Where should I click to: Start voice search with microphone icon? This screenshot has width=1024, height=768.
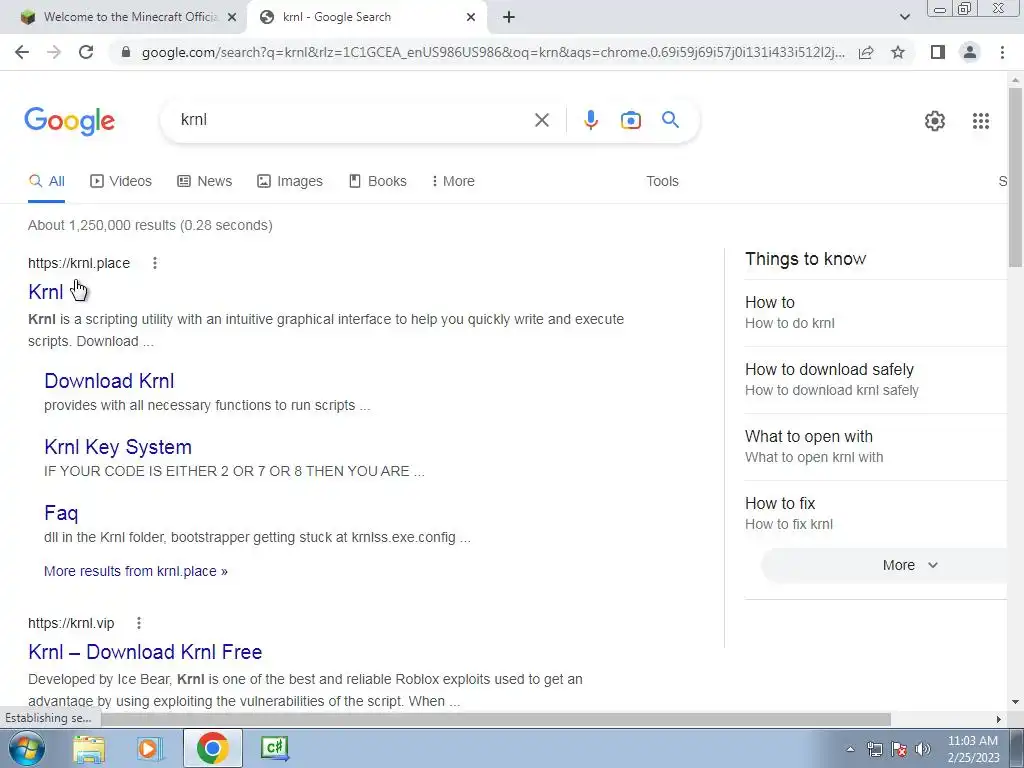pos(590,120)
